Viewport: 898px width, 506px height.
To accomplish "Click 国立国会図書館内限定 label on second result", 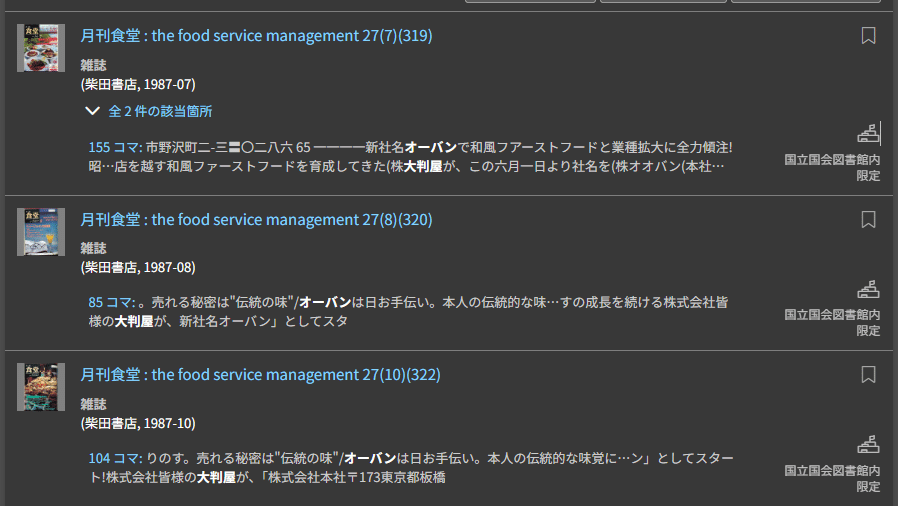I will coord(832,322).
